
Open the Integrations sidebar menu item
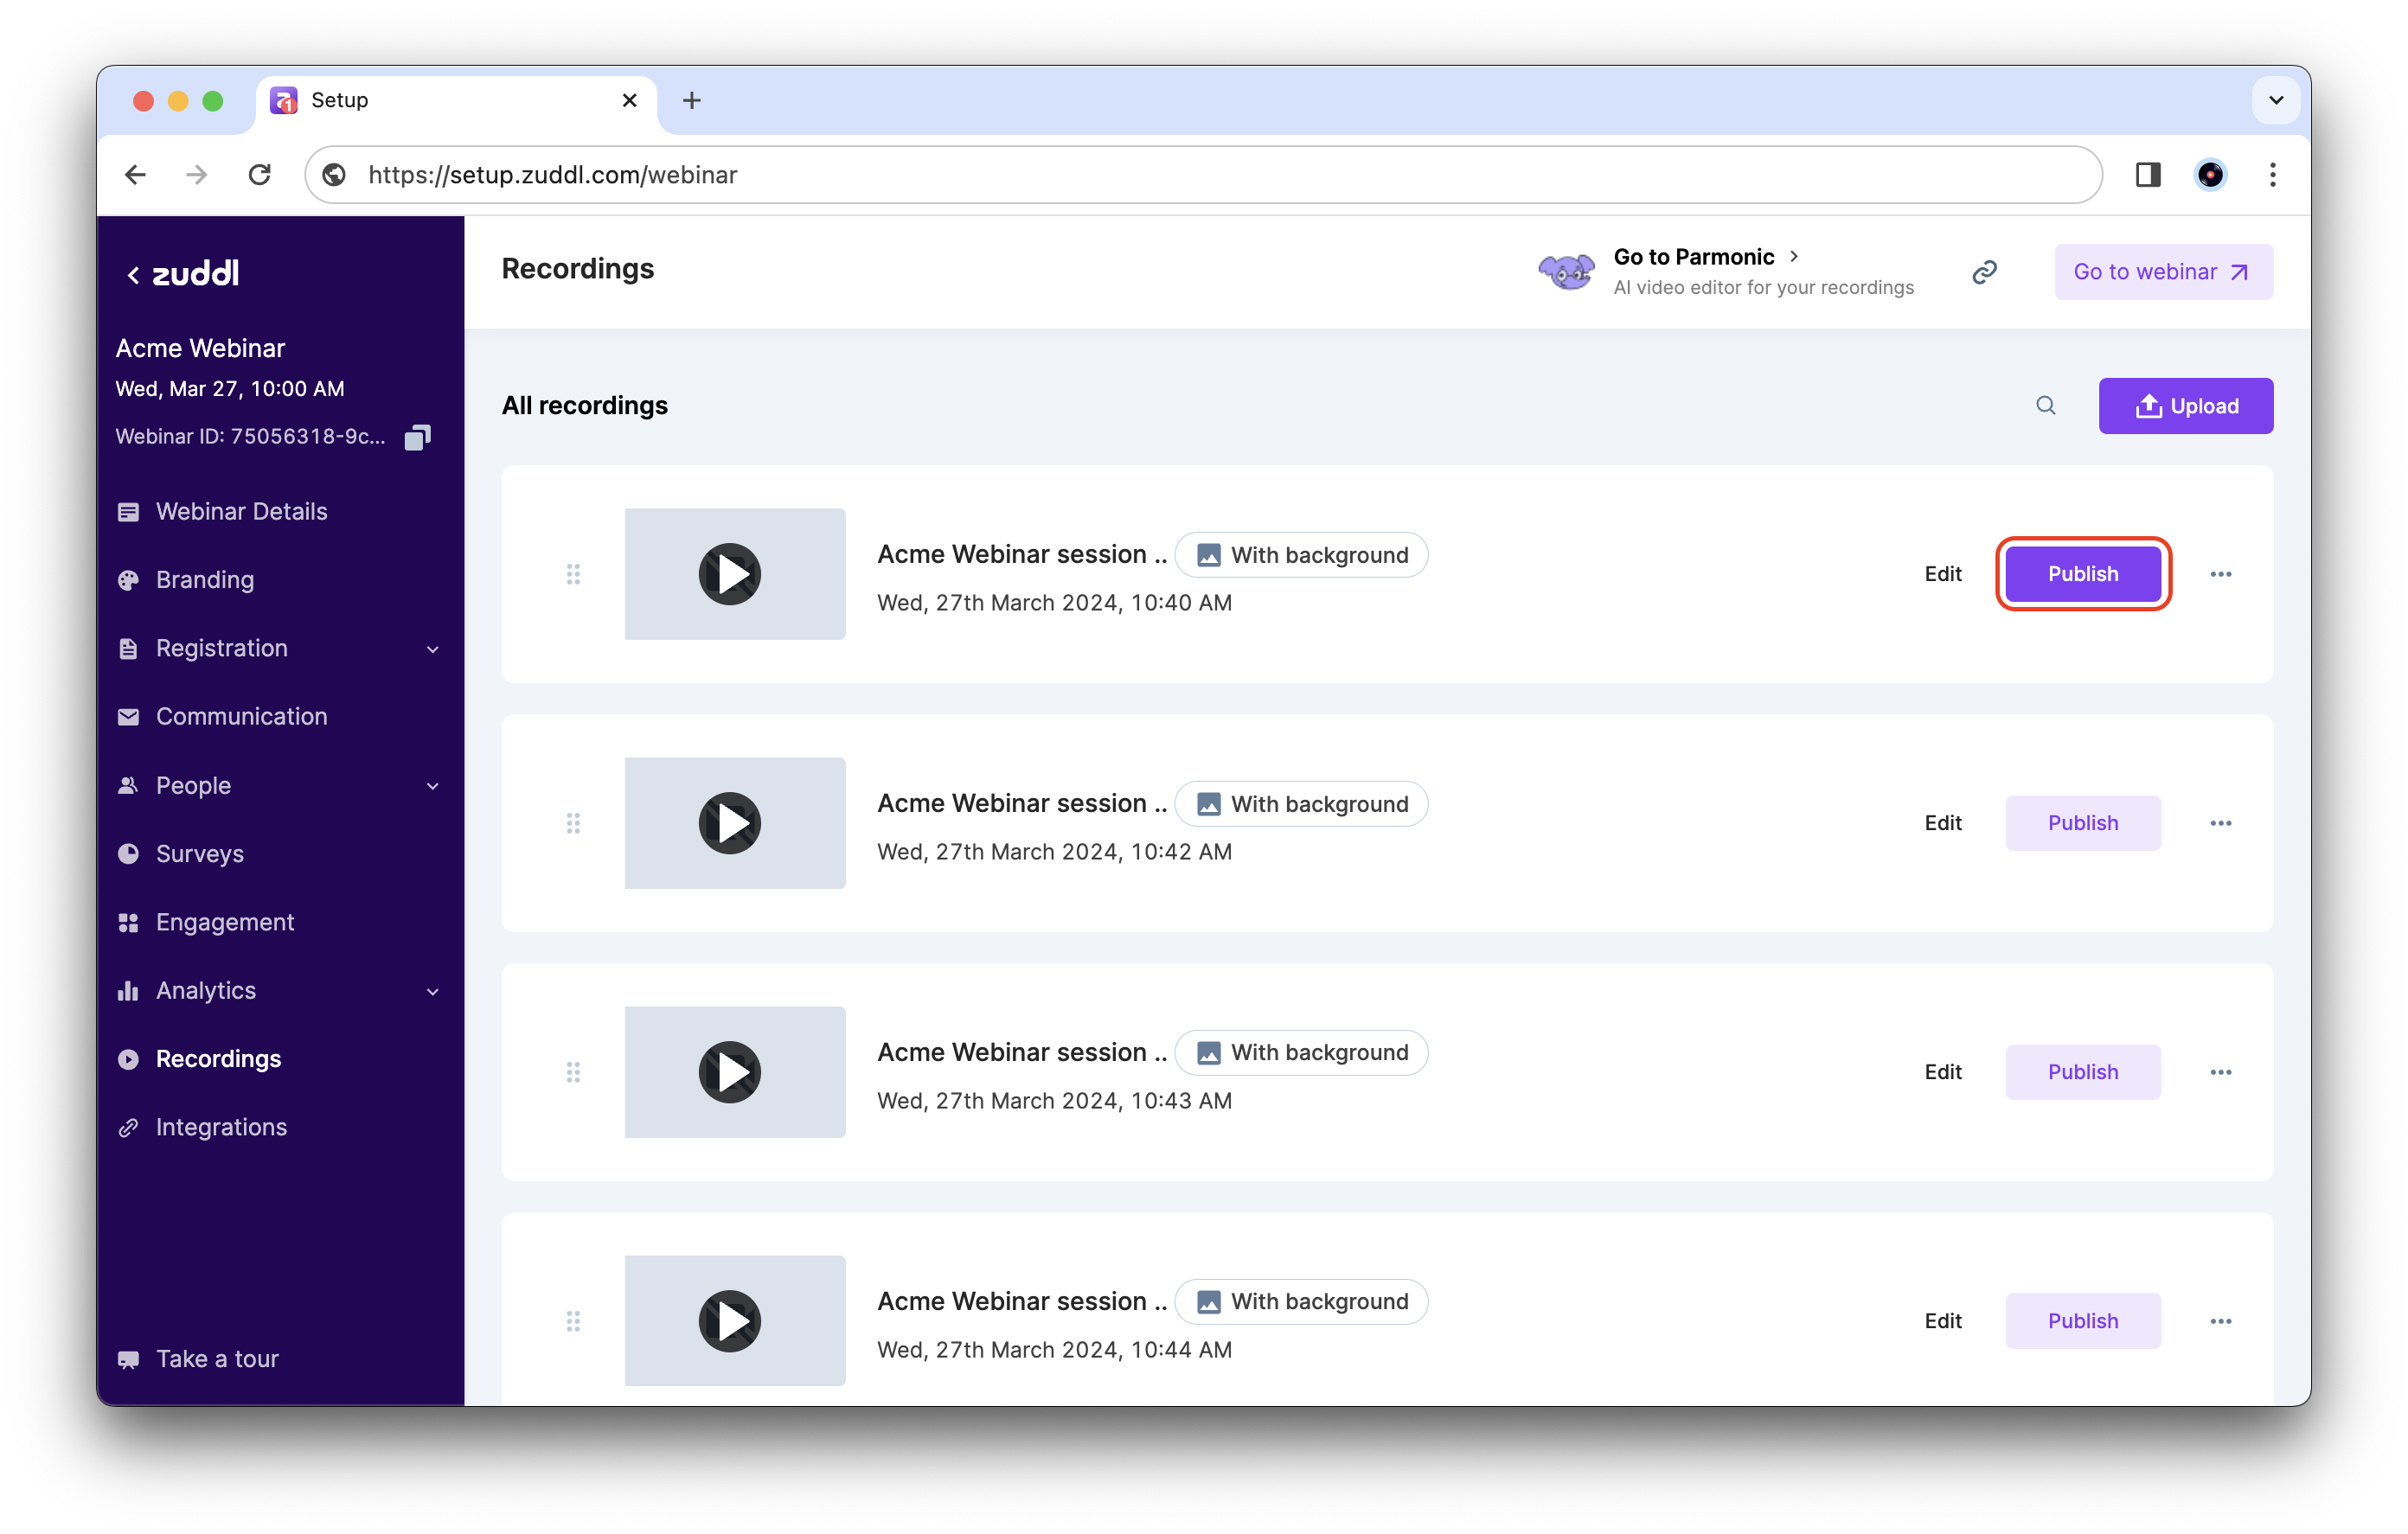coord(221,1127)
